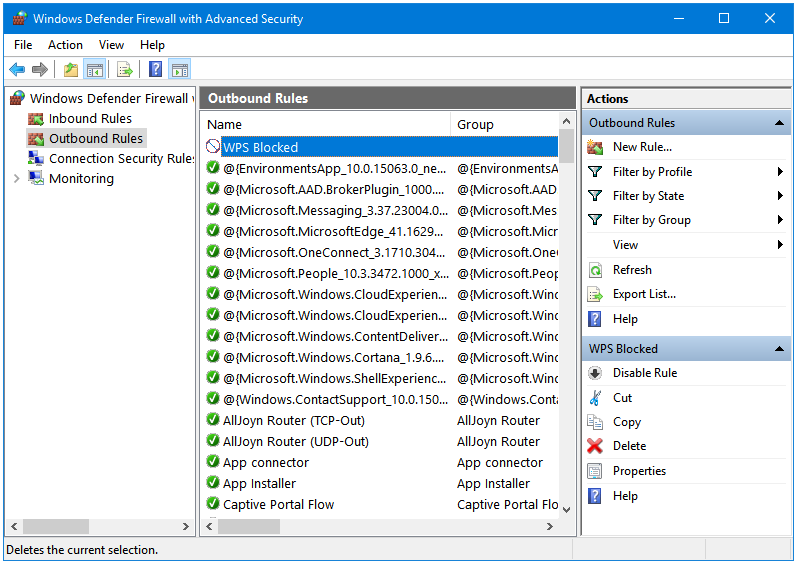797x564 pixels.
Task: Click the Filter by Group funnel icon
Action: 595,220
